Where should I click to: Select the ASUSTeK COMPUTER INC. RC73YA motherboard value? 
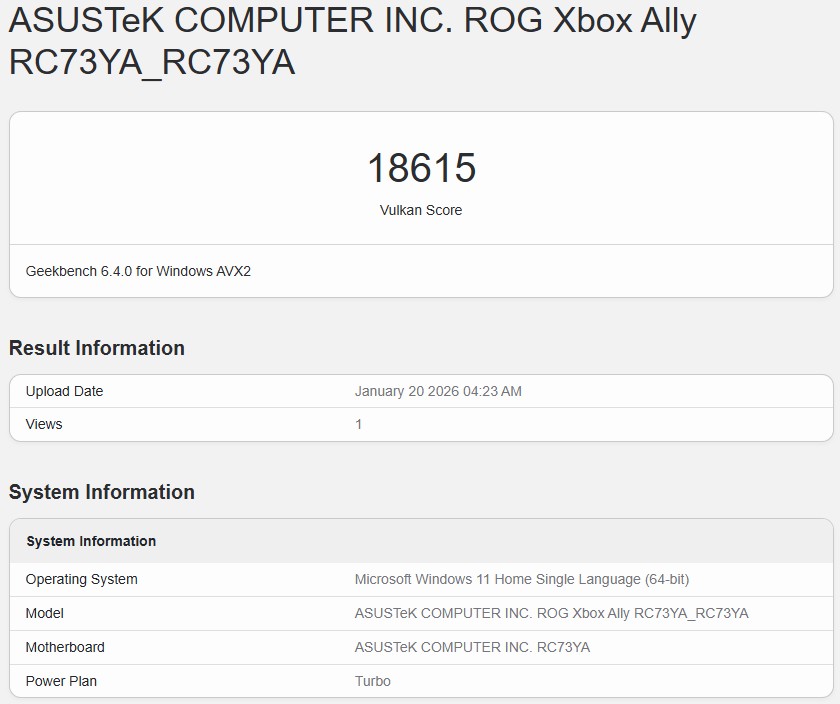(x=472, y=647)
